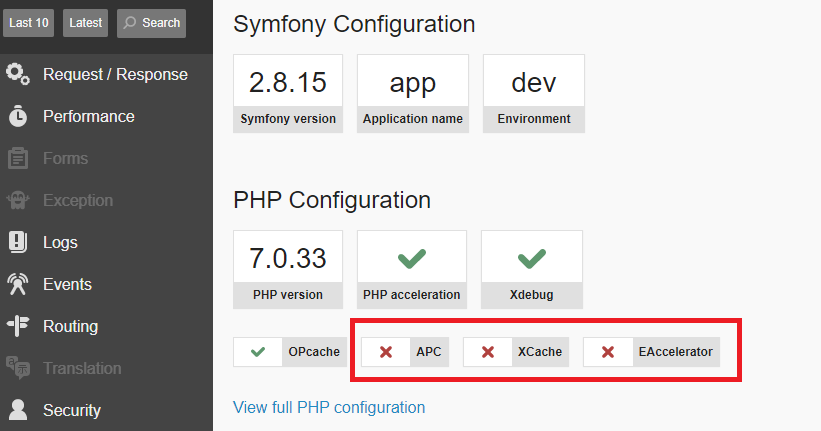Open the Last 10 profiles list
This screenshot has width=821, height=431.
(28, 23)
